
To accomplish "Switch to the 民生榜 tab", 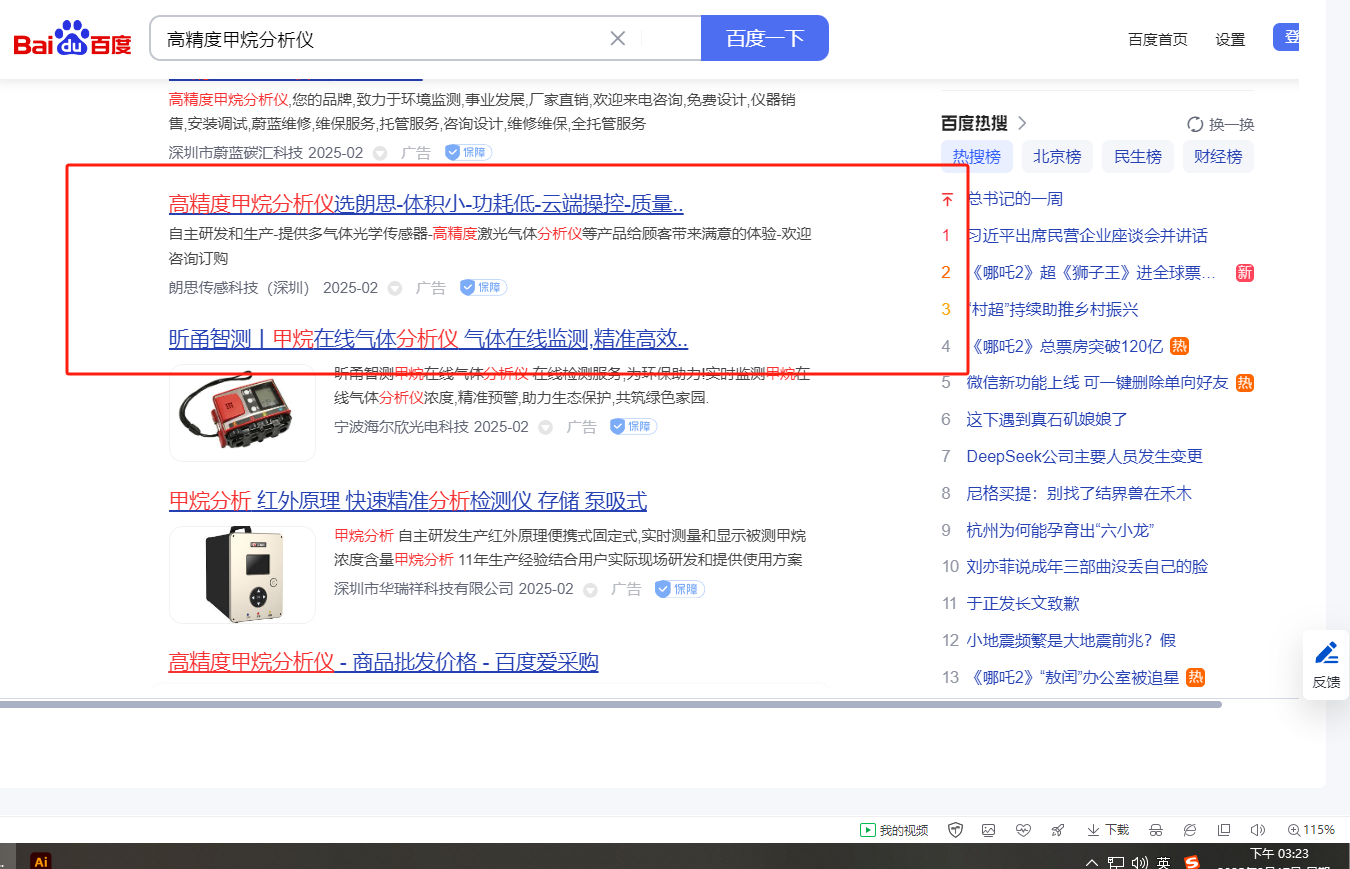I will tap(1137, 157).
